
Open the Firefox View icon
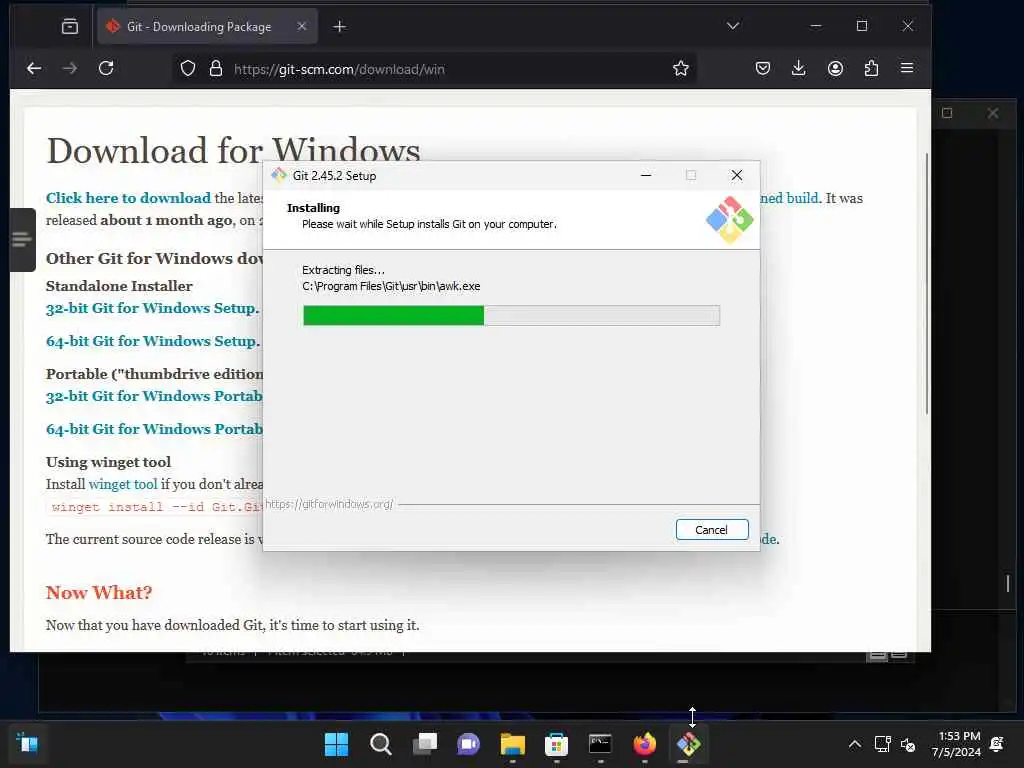(70, 26)
